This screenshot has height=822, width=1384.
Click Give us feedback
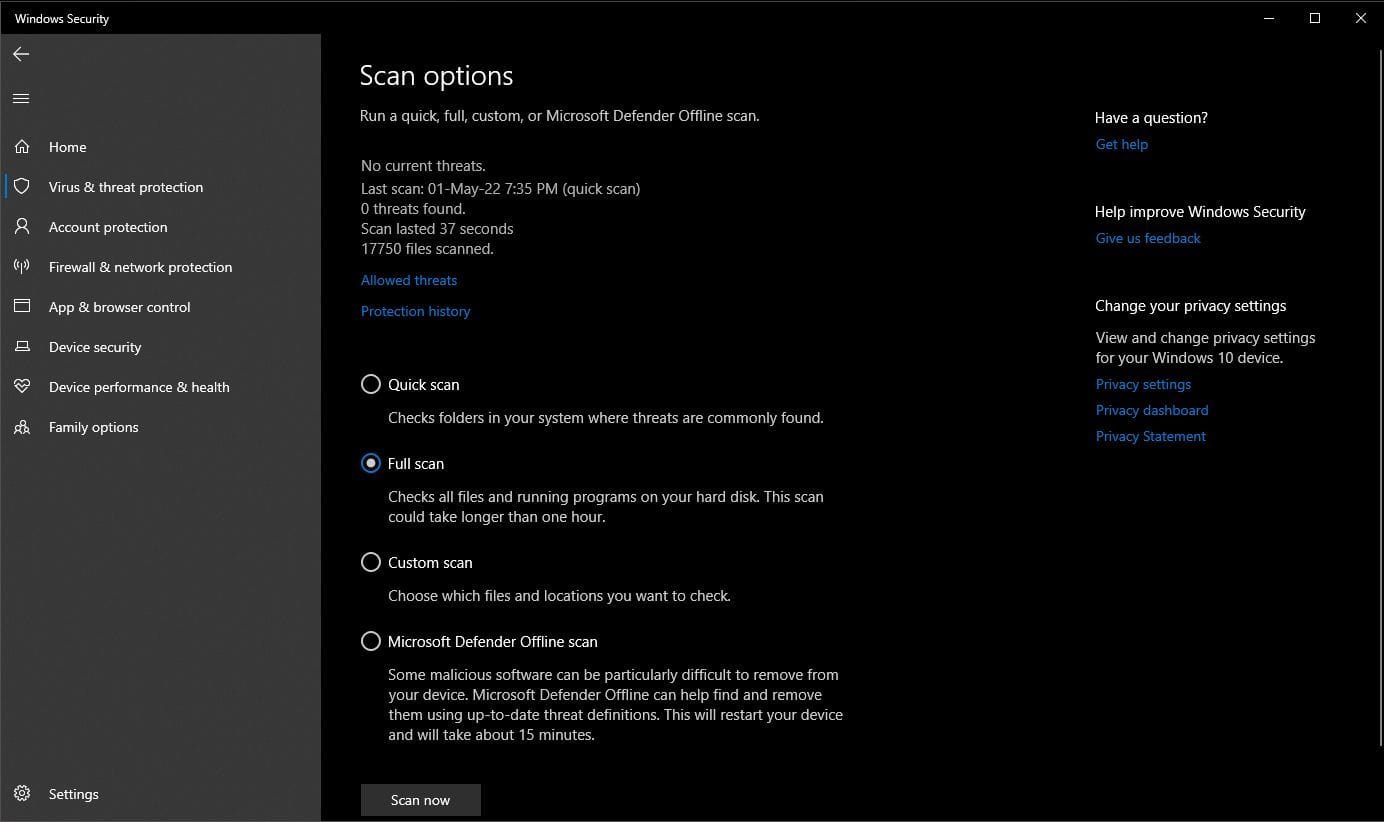[1147, 238]
